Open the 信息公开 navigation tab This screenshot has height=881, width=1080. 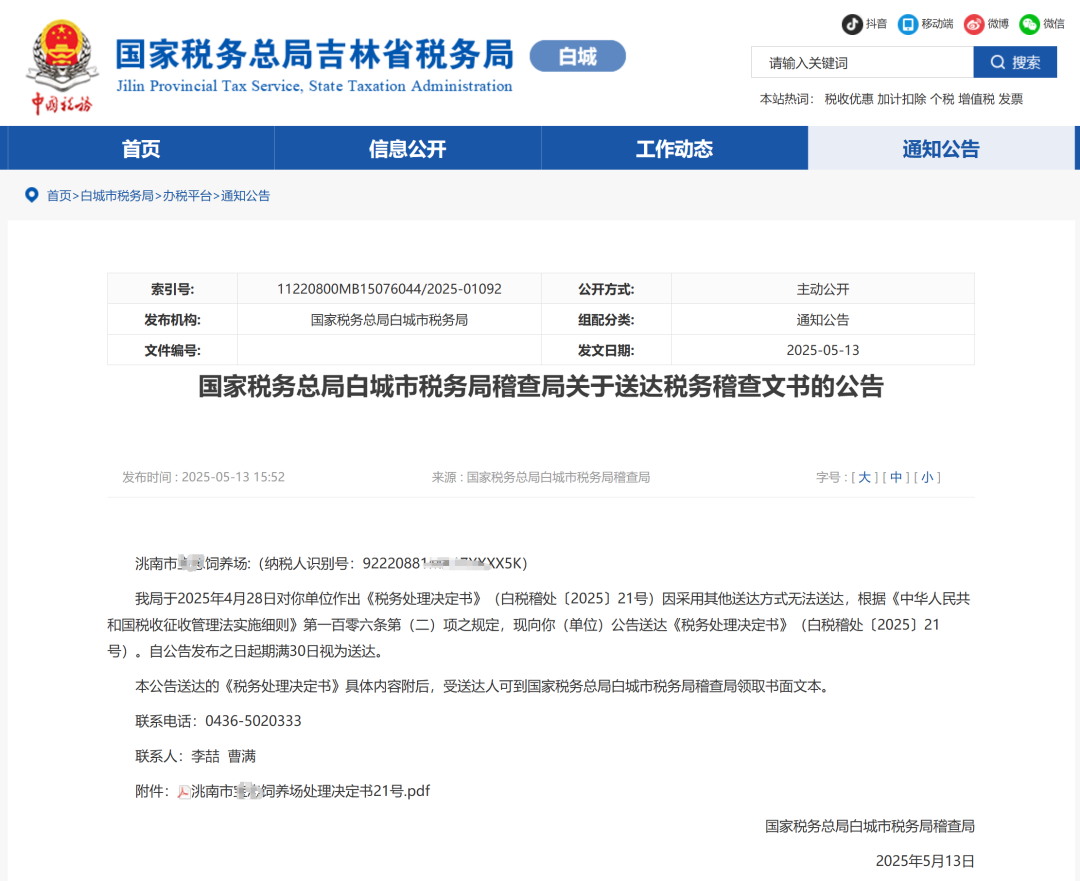click(408, 148)
